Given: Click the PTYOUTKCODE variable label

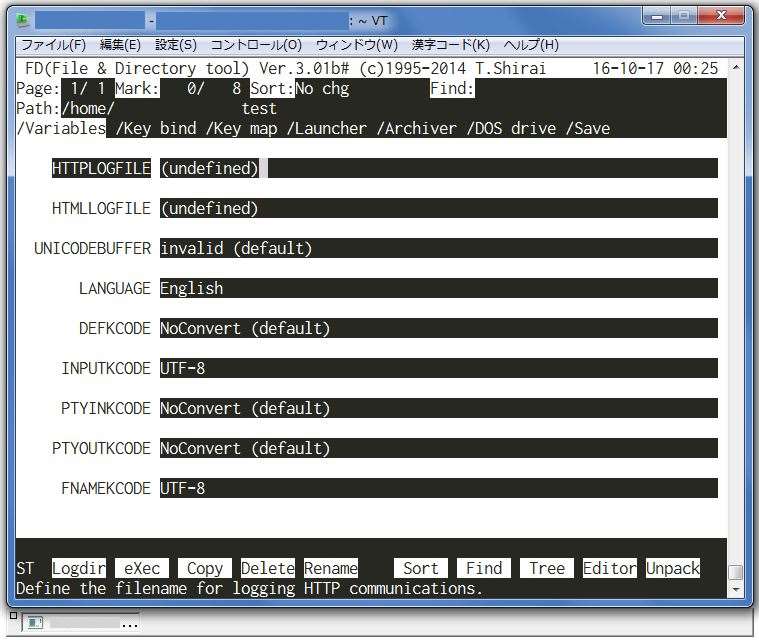Looking at the screenshot, I should (x=101, y=448).
